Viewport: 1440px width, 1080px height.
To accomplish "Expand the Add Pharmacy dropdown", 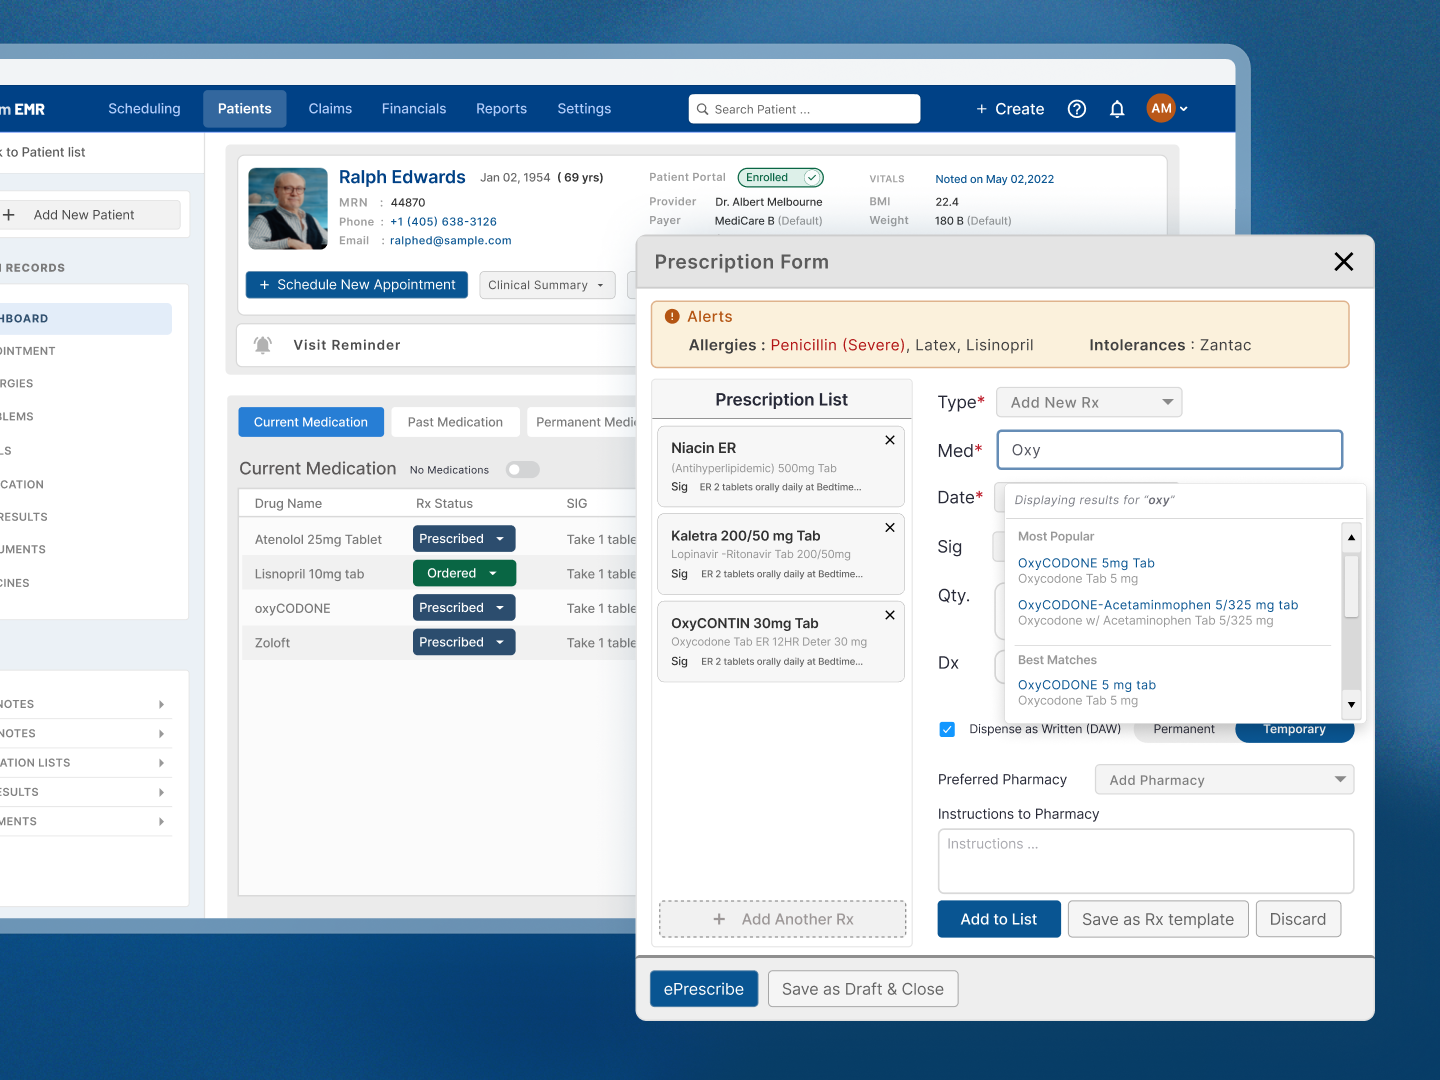I will [1223, 779].
